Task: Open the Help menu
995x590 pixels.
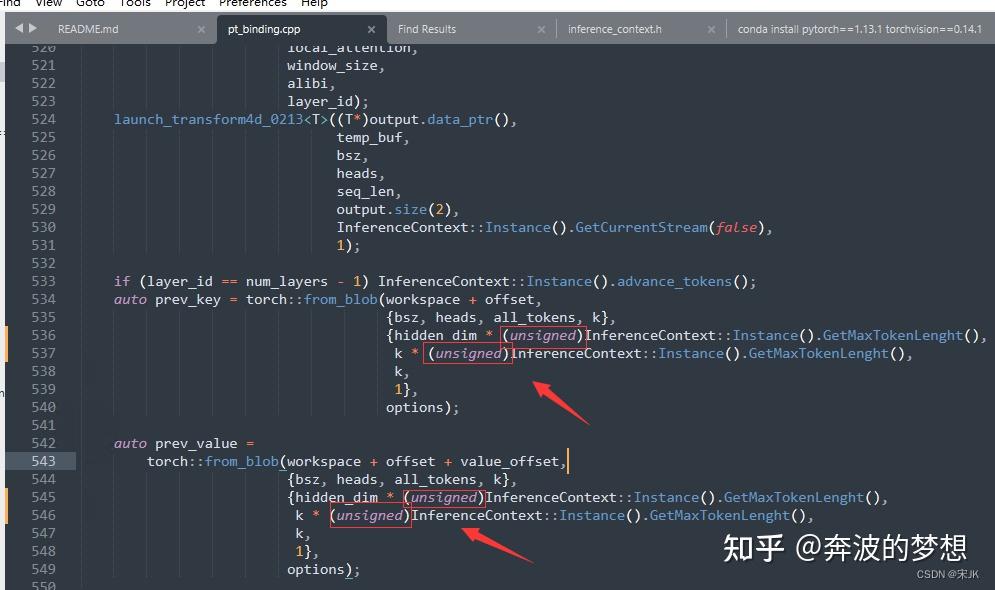Action: 314,3
